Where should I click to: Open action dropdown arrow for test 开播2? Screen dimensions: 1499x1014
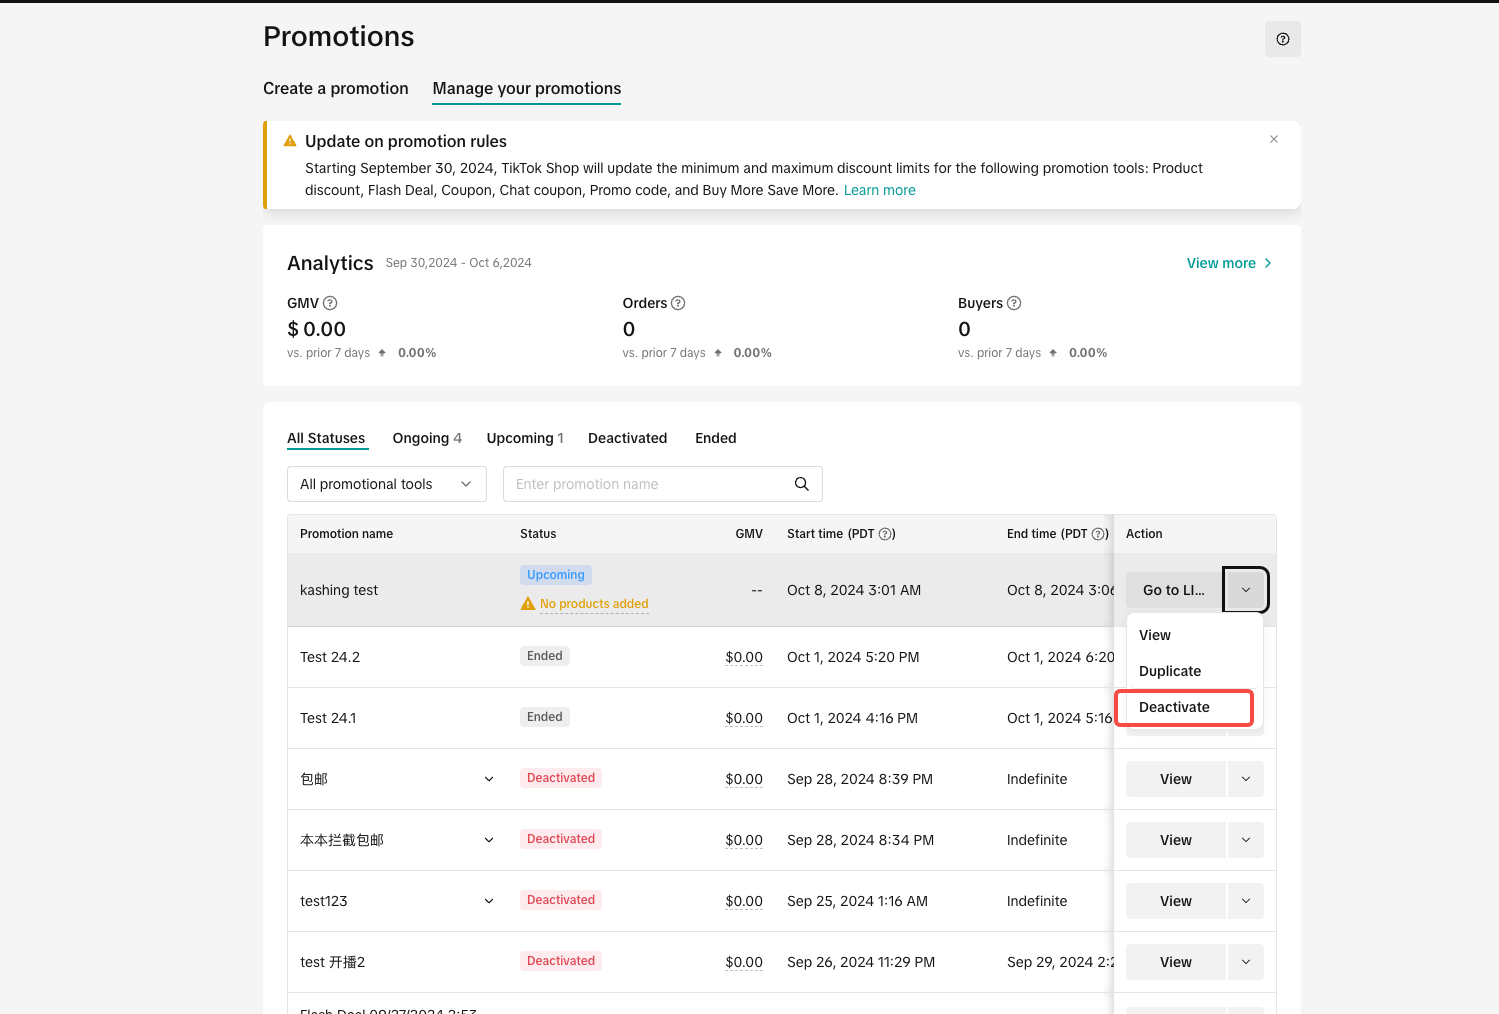[x=1245, y=962]
